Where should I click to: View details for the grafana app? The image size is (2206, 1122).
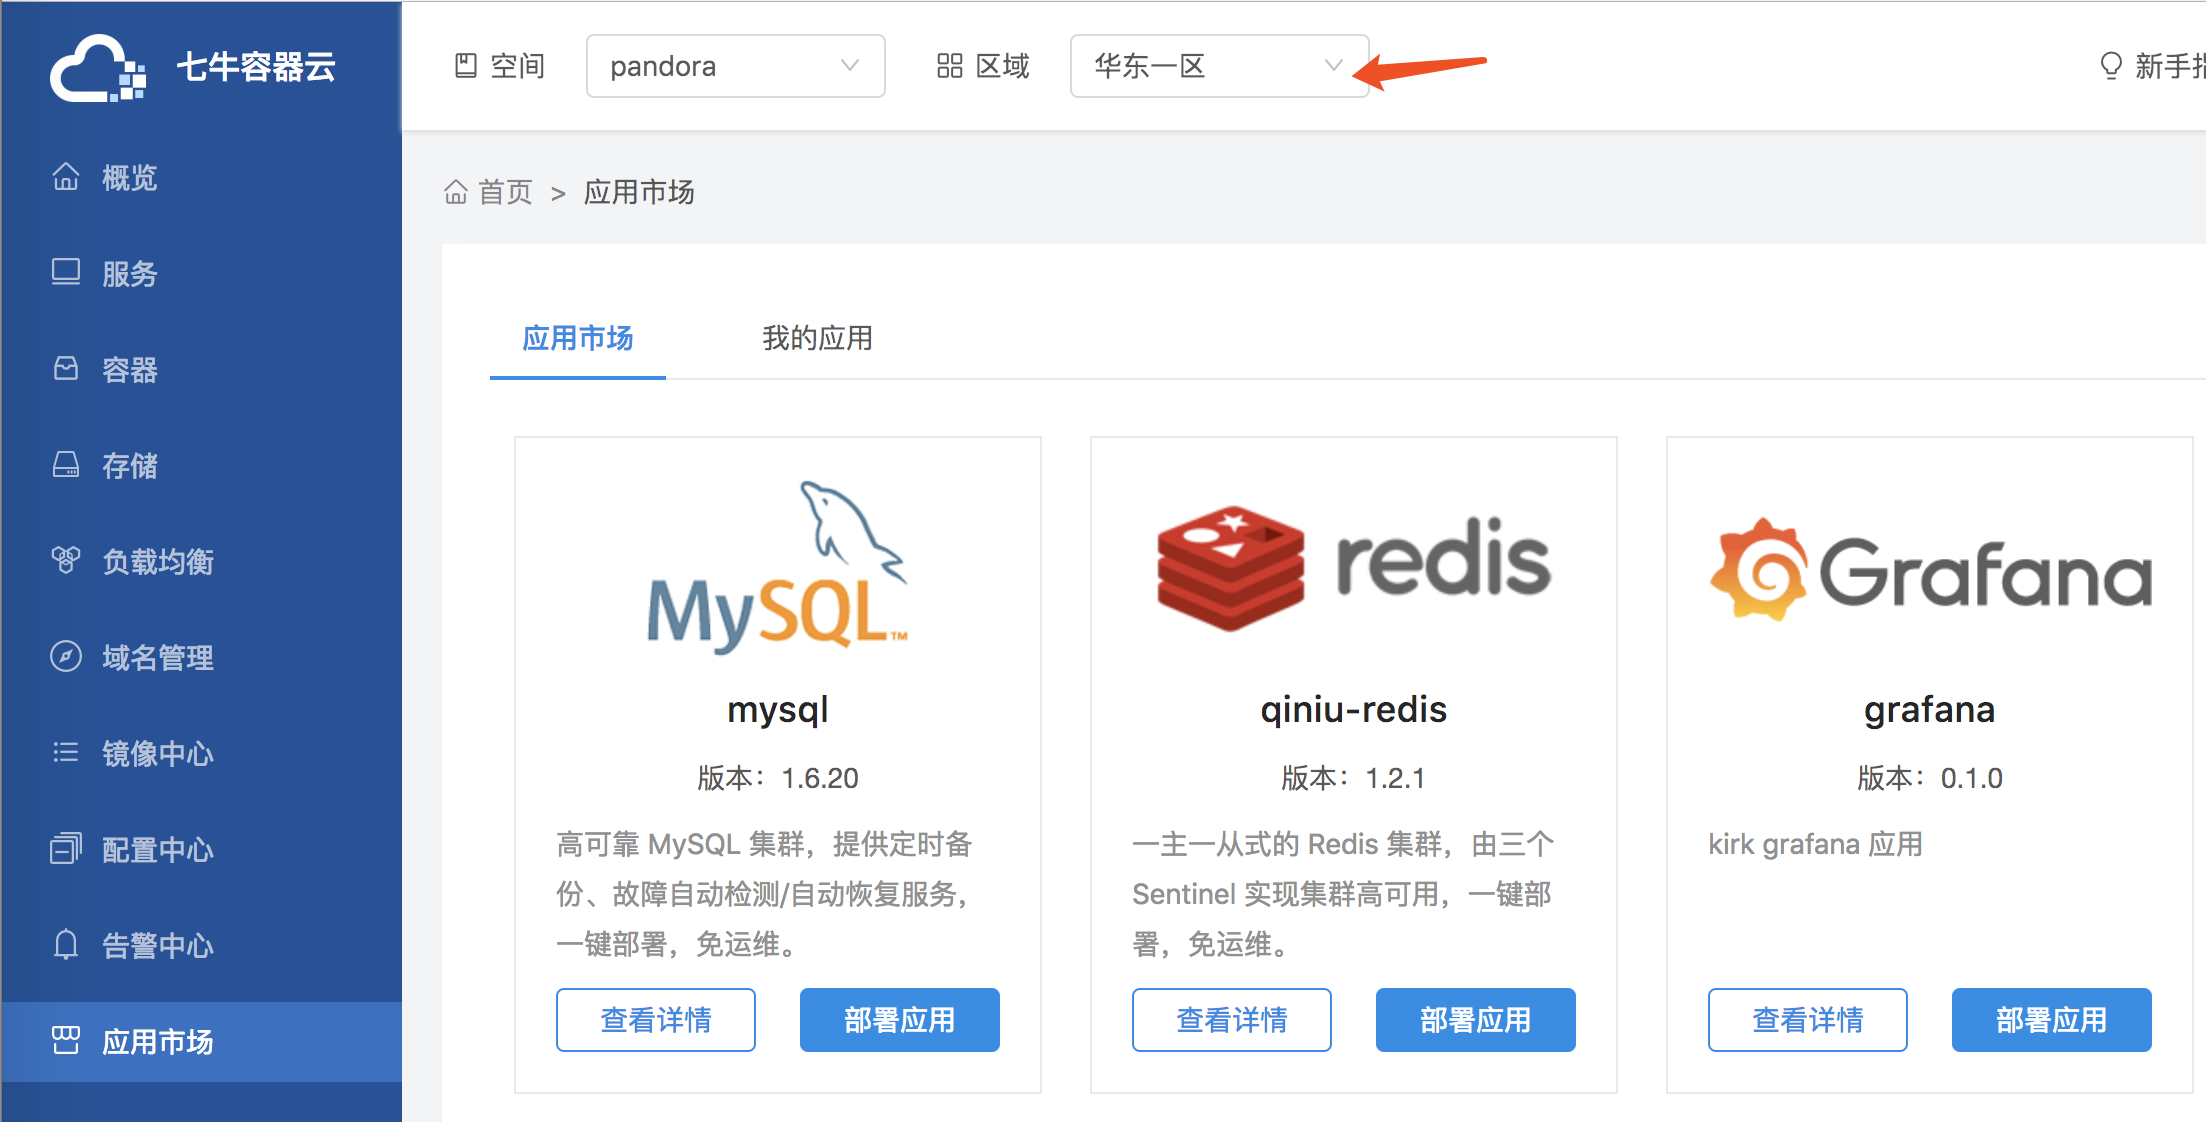pyautogui.click(x=1808, y=1020)
